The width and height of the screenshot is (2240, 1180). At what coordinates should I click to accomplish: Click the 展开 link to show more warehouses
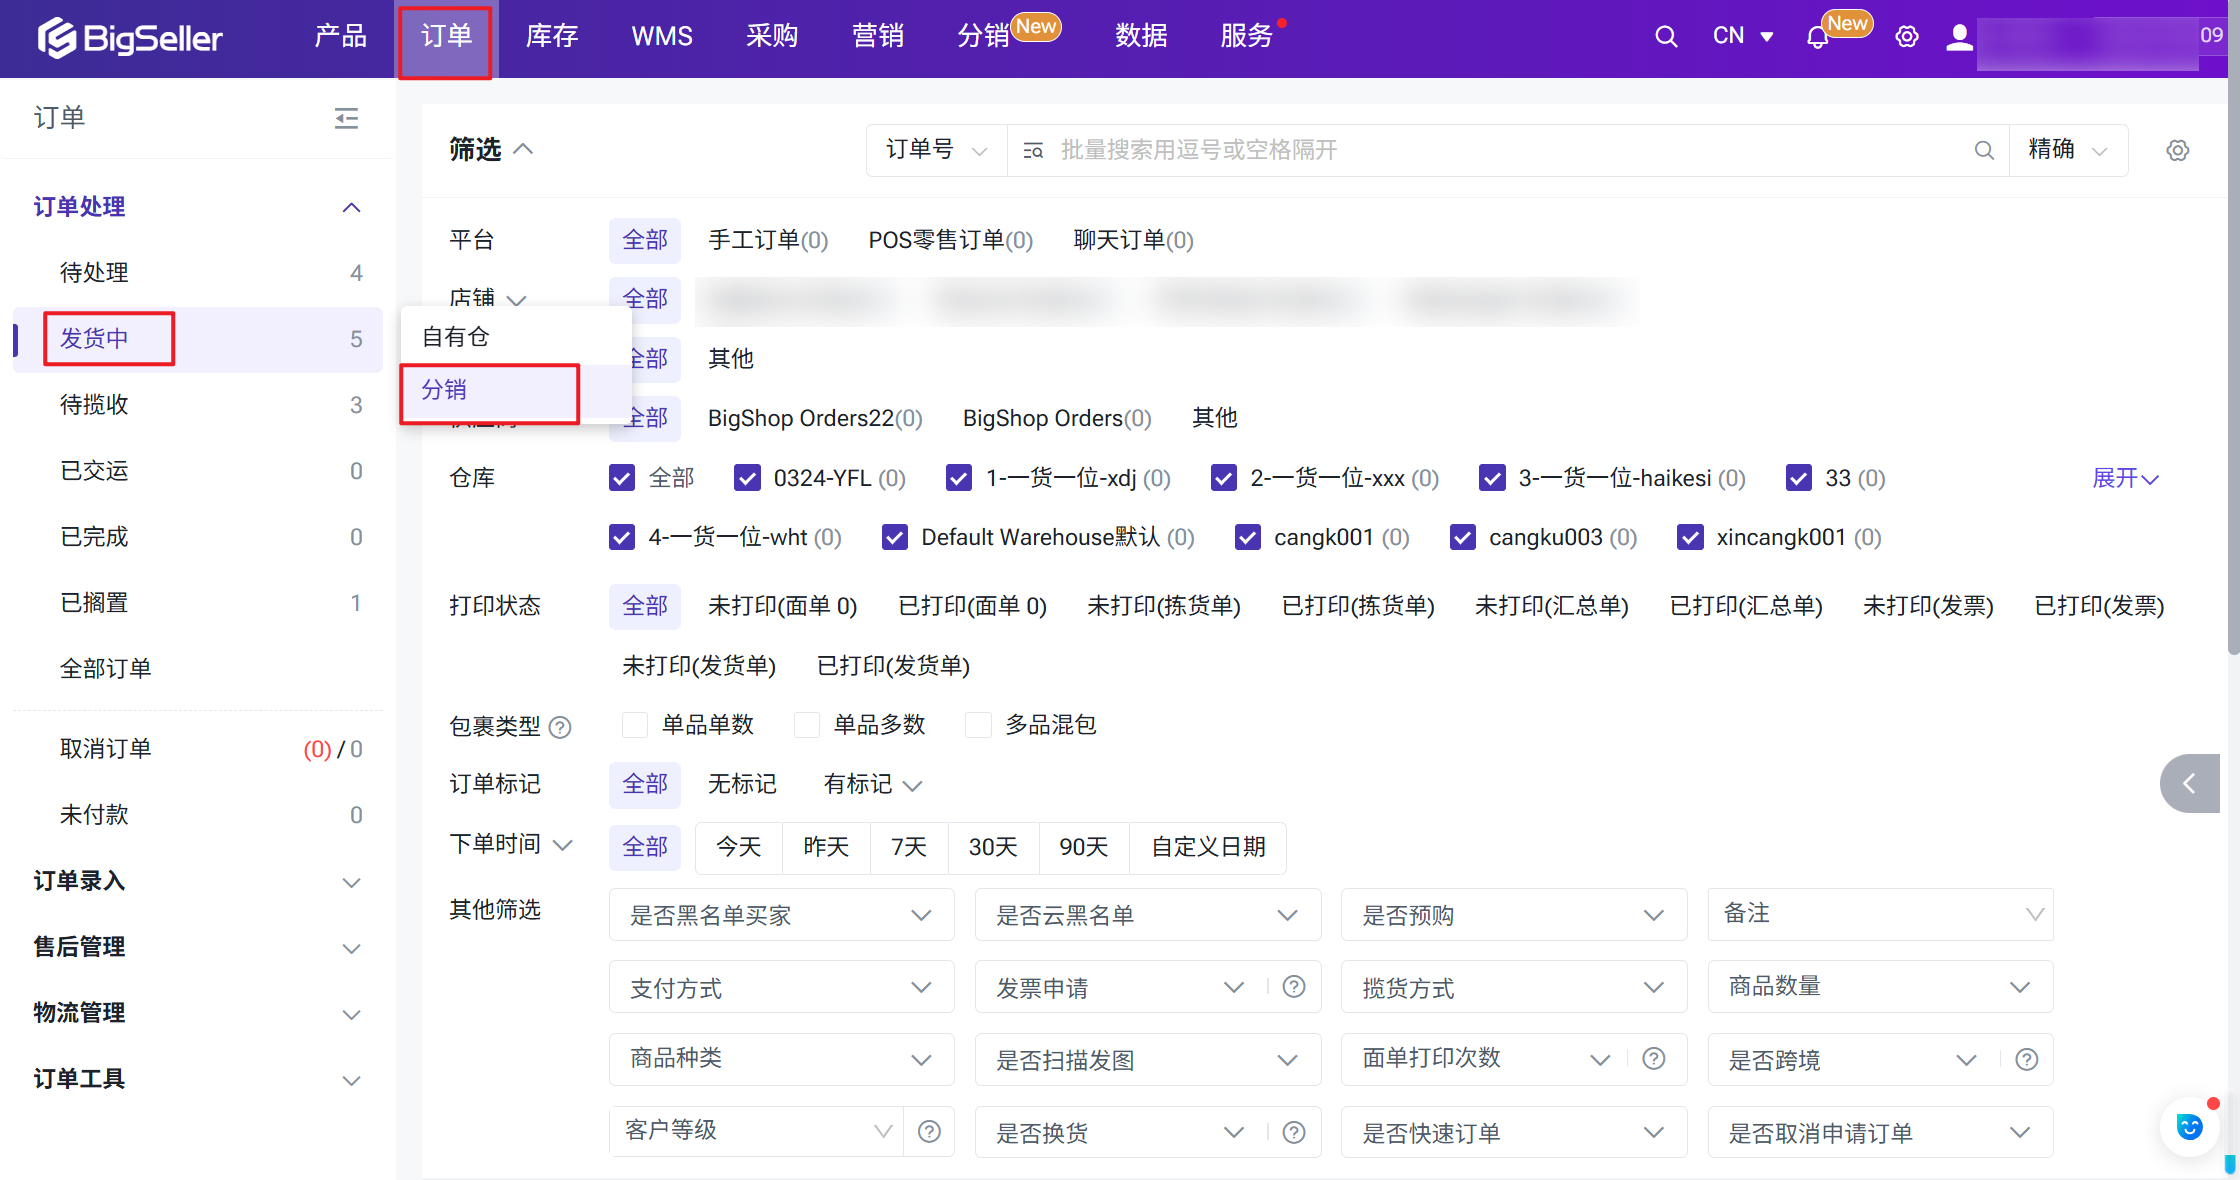pos(2124,478)
